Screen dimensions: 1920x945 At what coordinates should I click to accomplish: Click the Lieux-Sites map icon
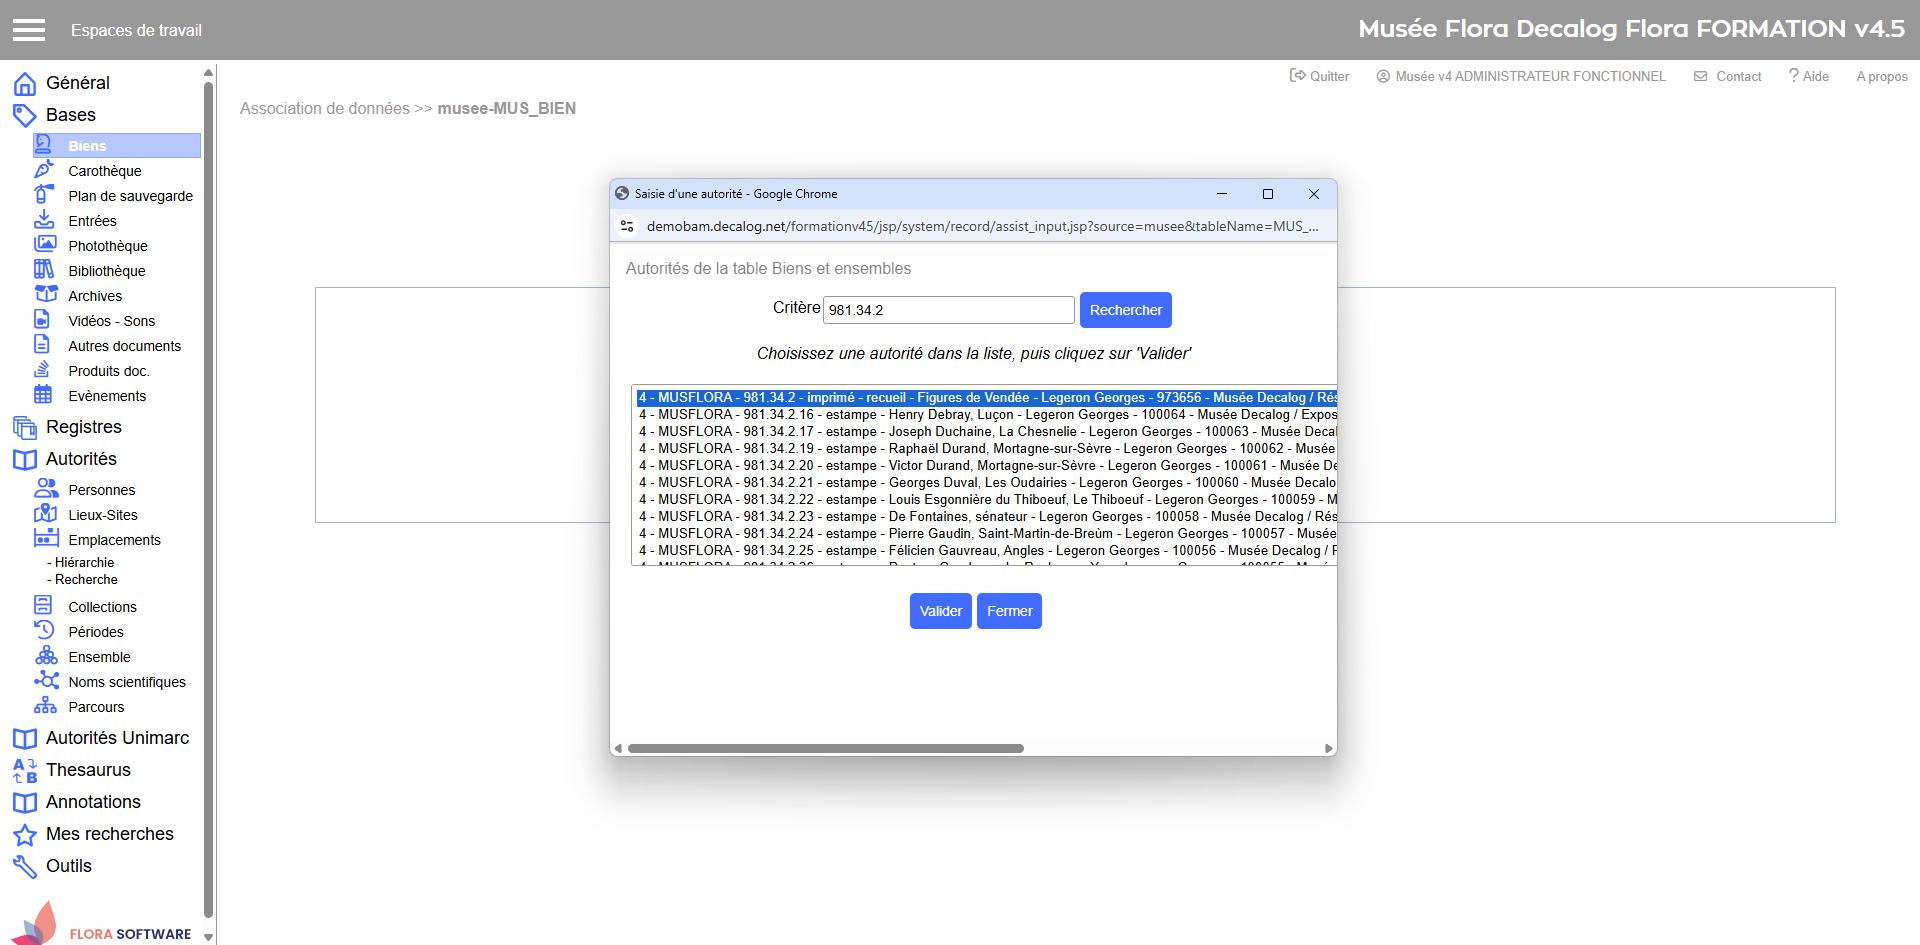pos(46,514)
